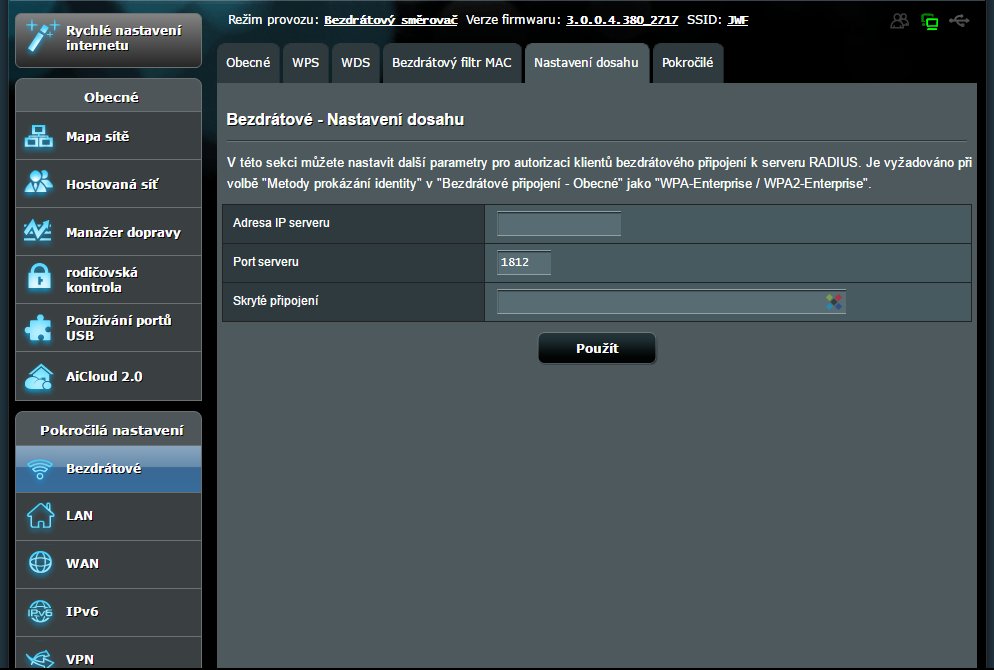Open the AiCloud 2.0 cloud icon
The height and width of the screenshot is (670, 994).
[39, 377]
